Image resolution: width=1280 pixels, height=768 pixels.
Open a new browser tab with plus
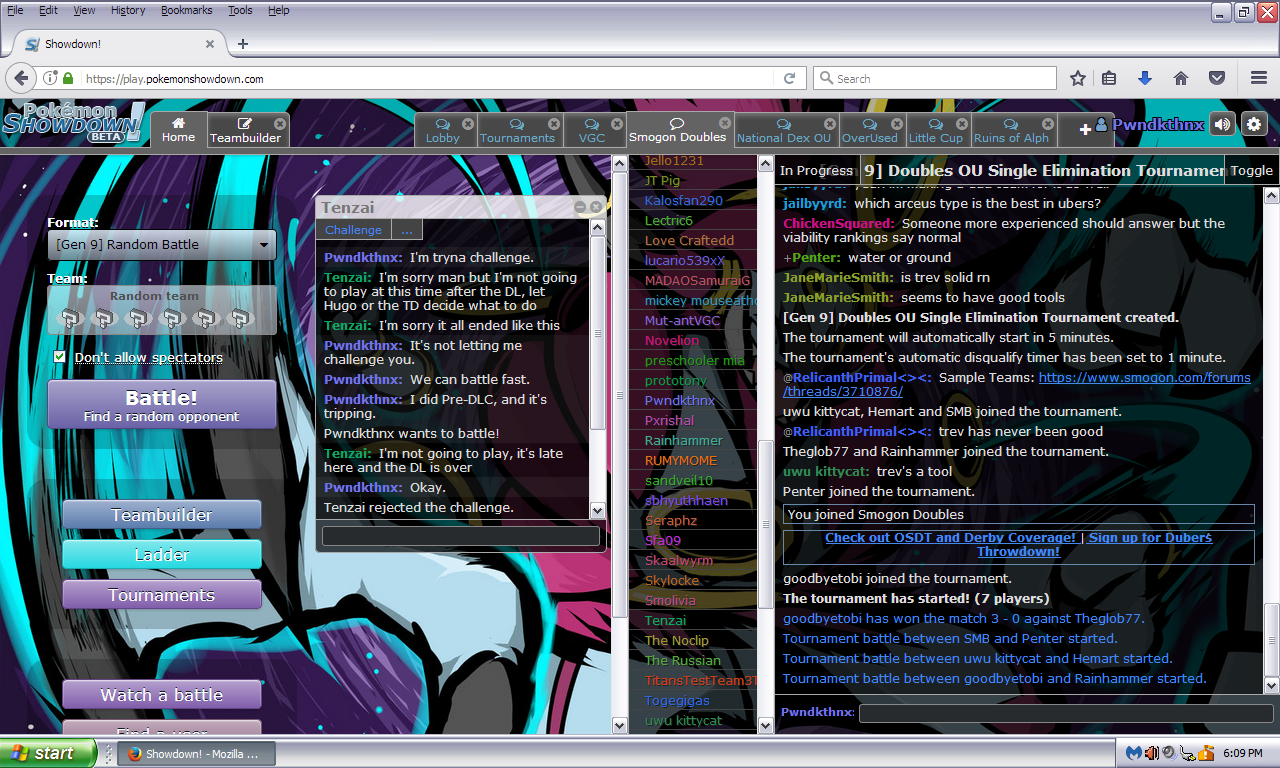[242, 44]
